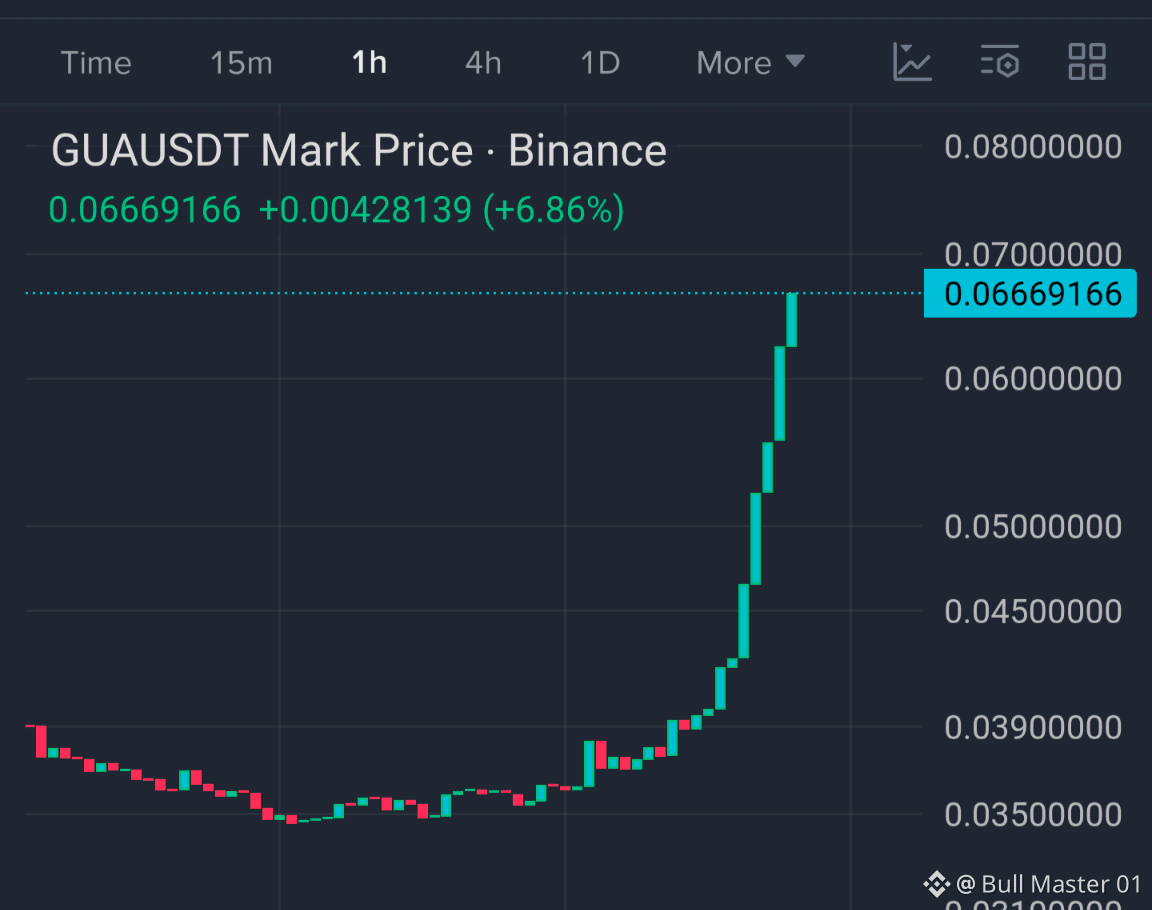Click the 0.05000000 axis label
Image resolution: width=1152 pixels, height=910 pixels.
[x=1032, y=527]
